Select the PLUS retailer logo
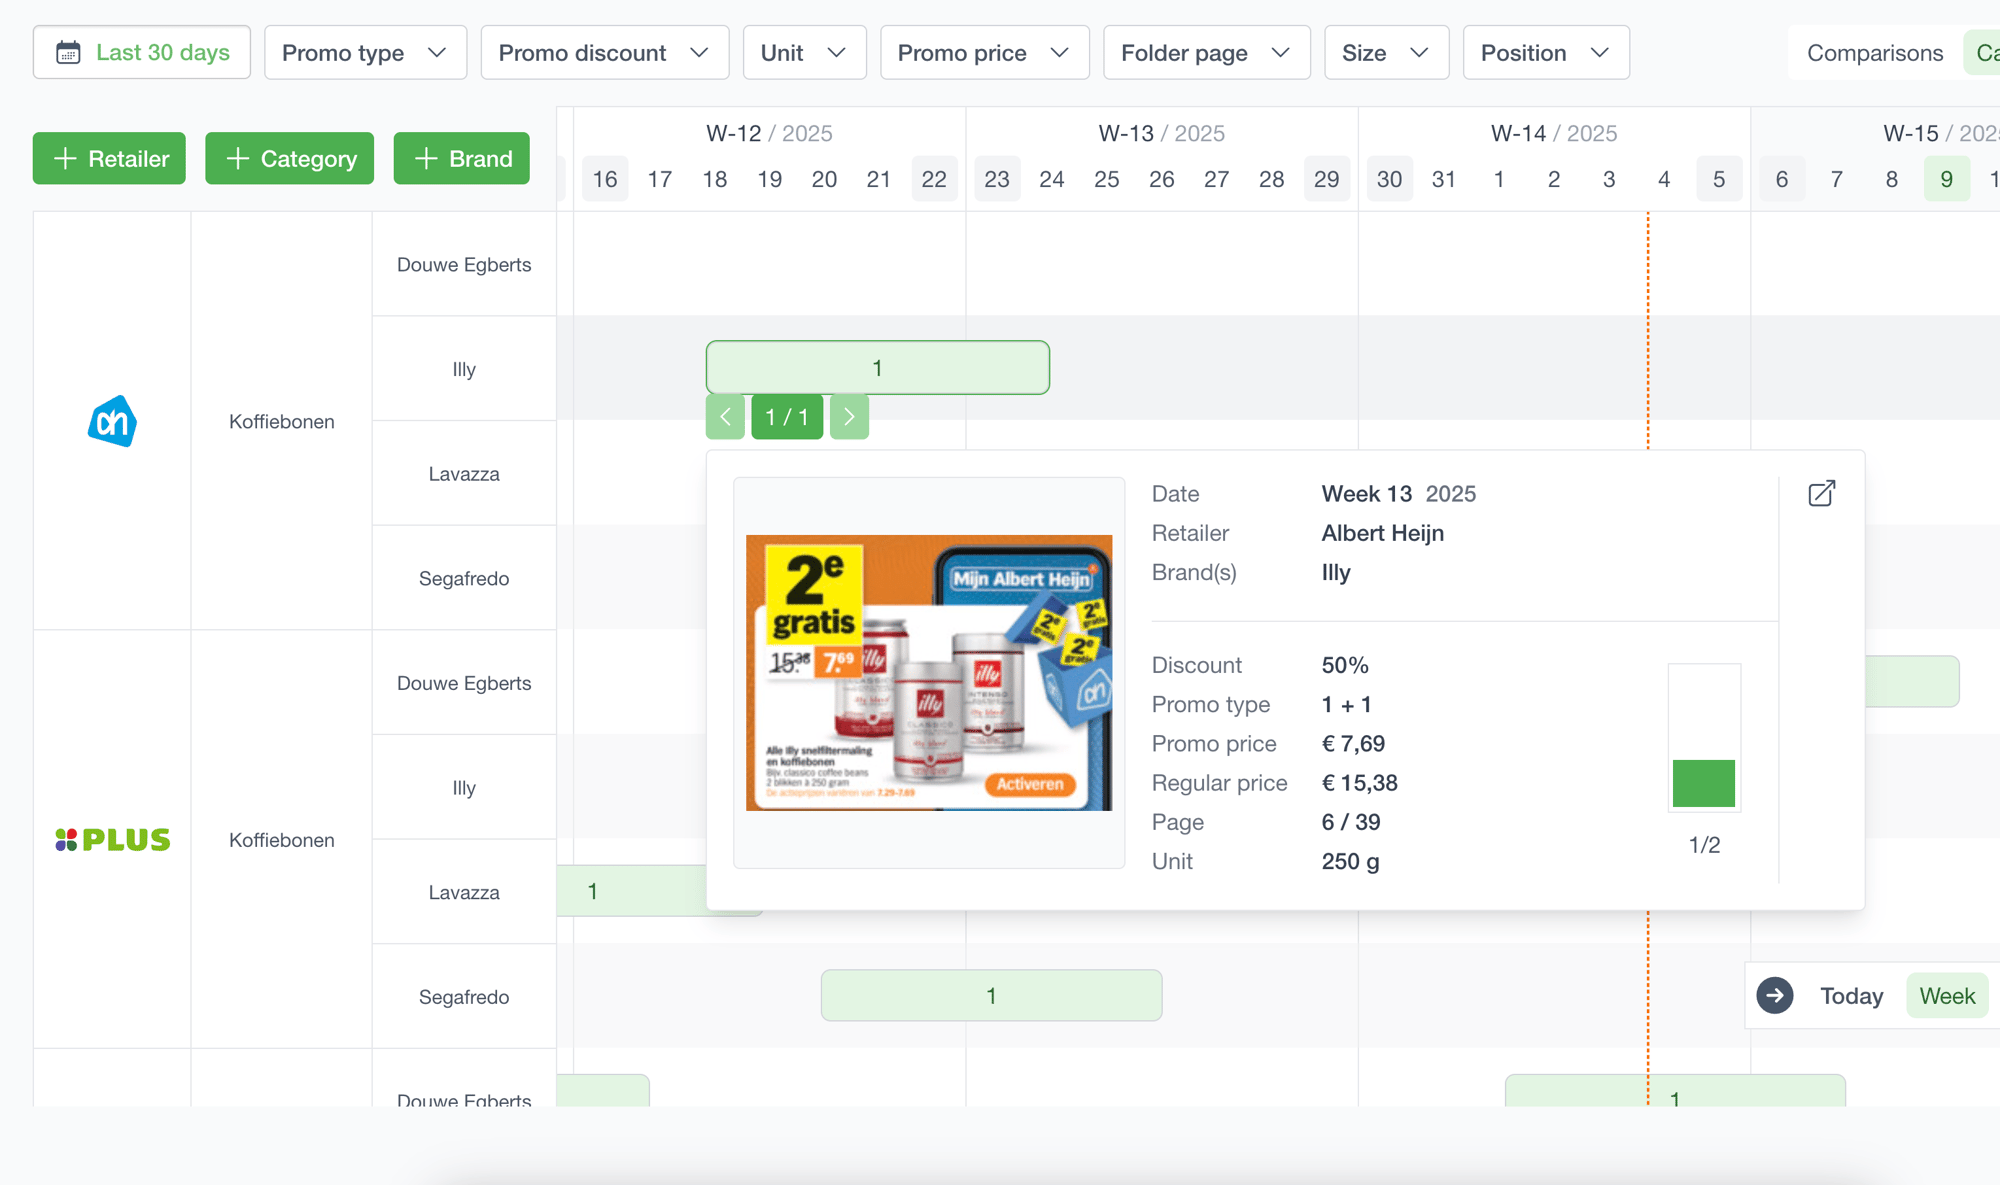This screenshot has width=2000, height=1185. pos(112,840)
